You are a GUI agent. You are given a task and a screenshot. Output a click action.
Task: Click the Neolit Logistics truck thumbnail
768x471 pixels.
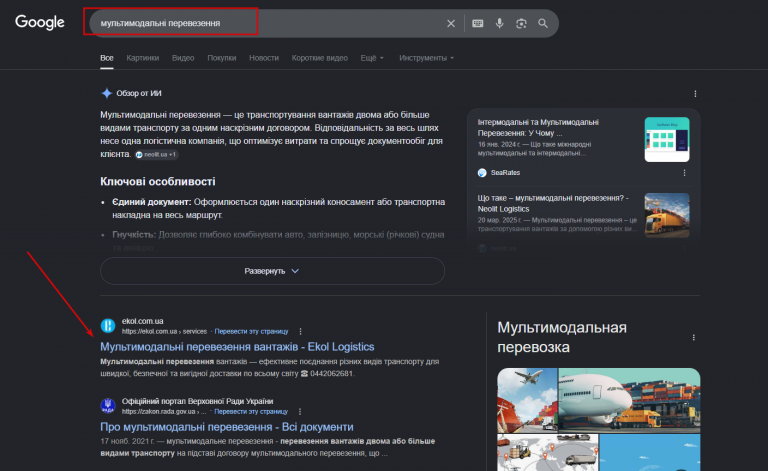(x=667, y=215)
